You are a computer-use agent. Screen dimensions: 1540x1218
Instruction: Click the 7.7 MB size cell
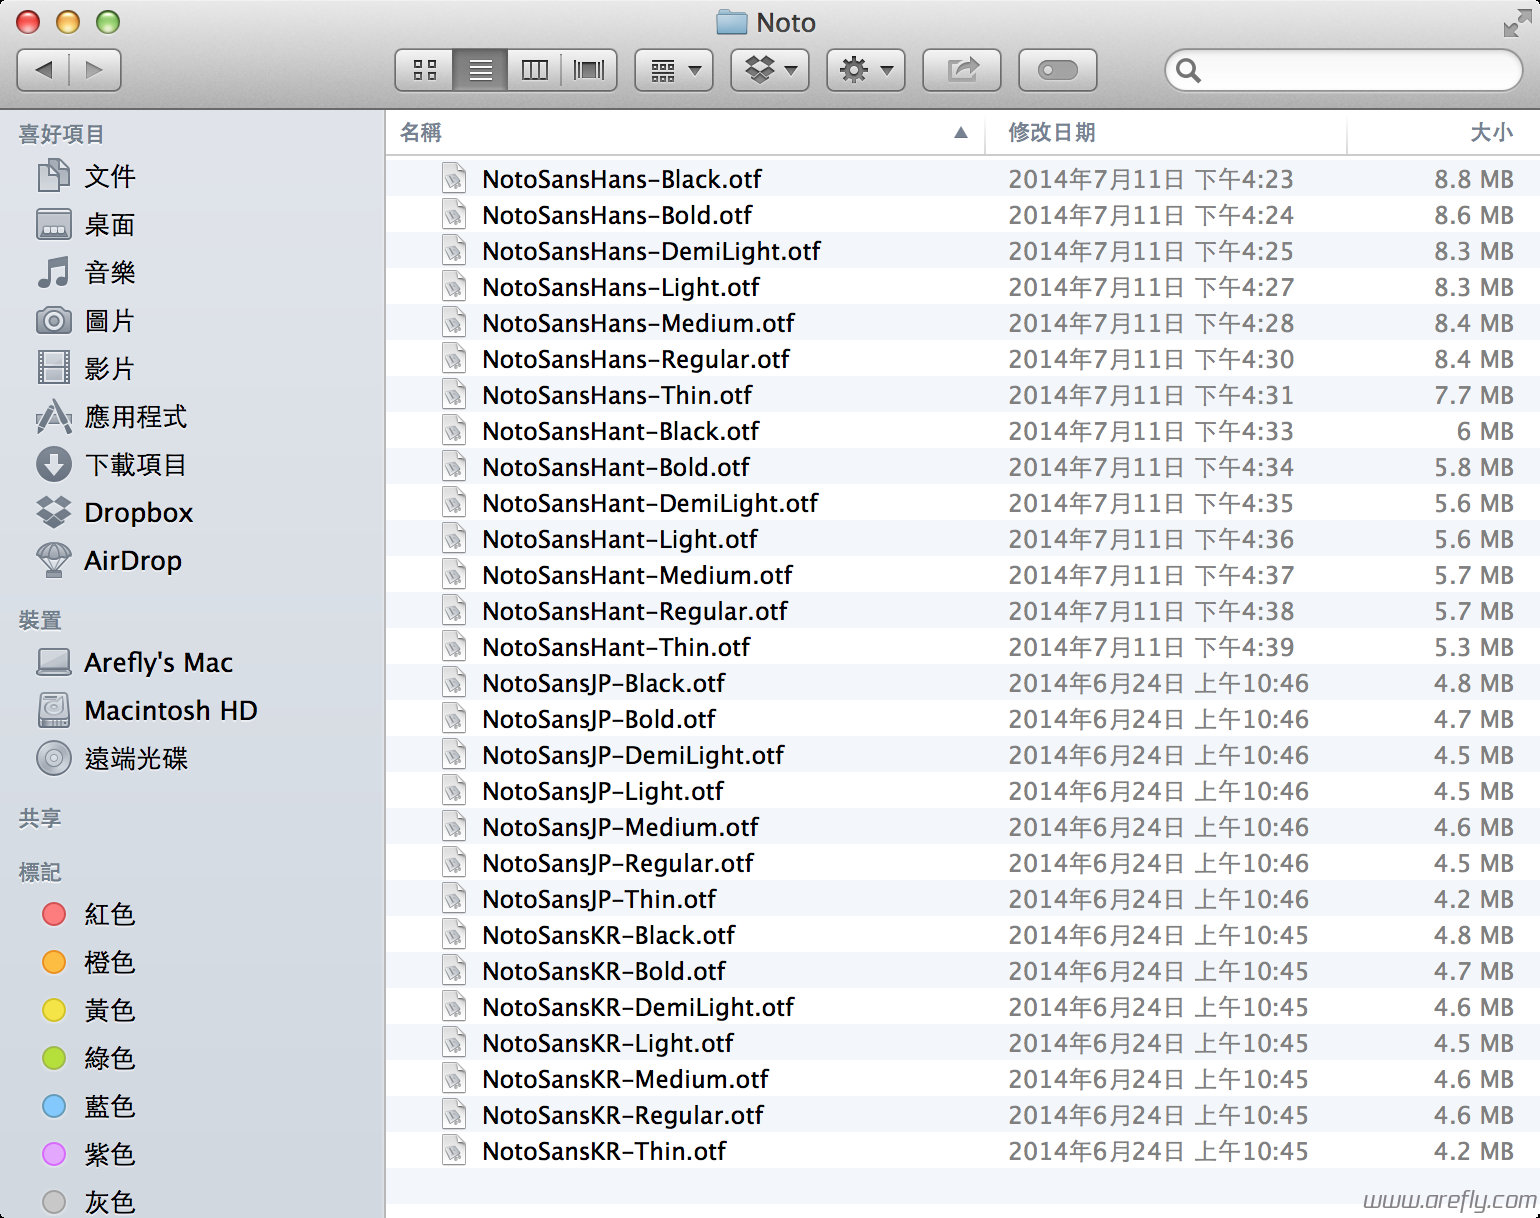pos(1474,395)
